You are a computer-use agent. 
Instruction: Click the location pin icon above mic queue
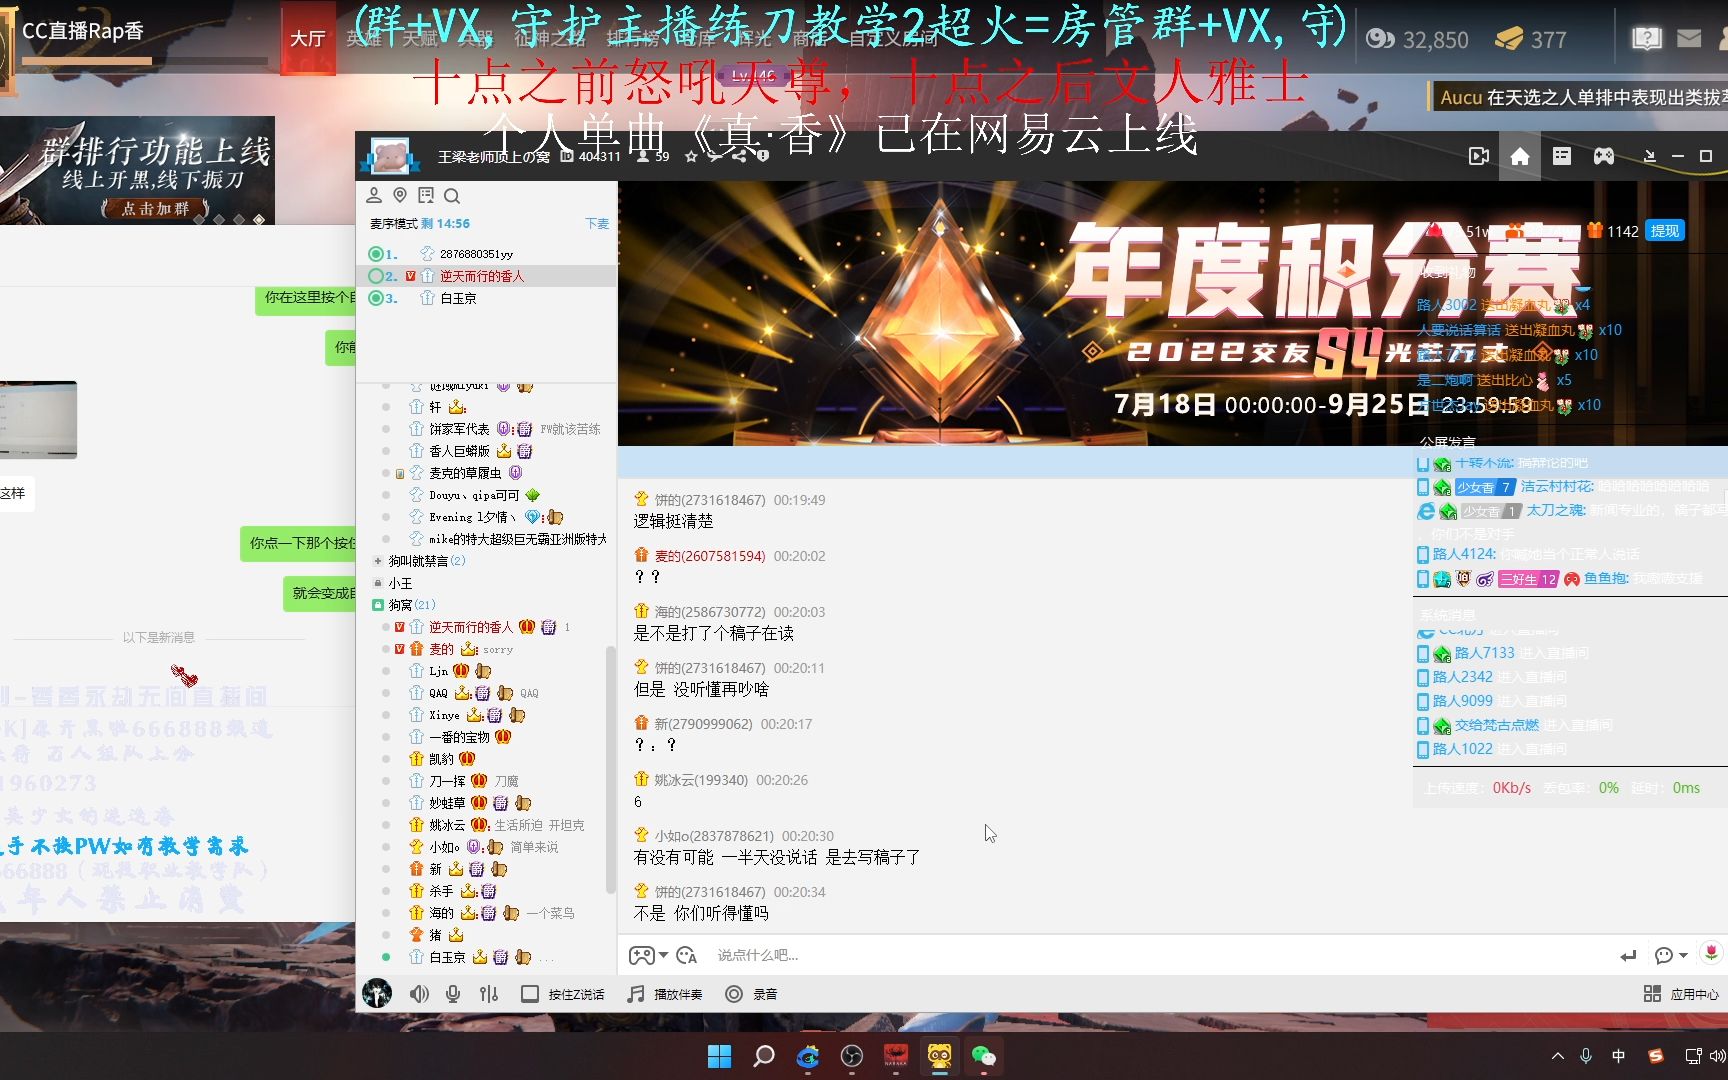point(400,195)
